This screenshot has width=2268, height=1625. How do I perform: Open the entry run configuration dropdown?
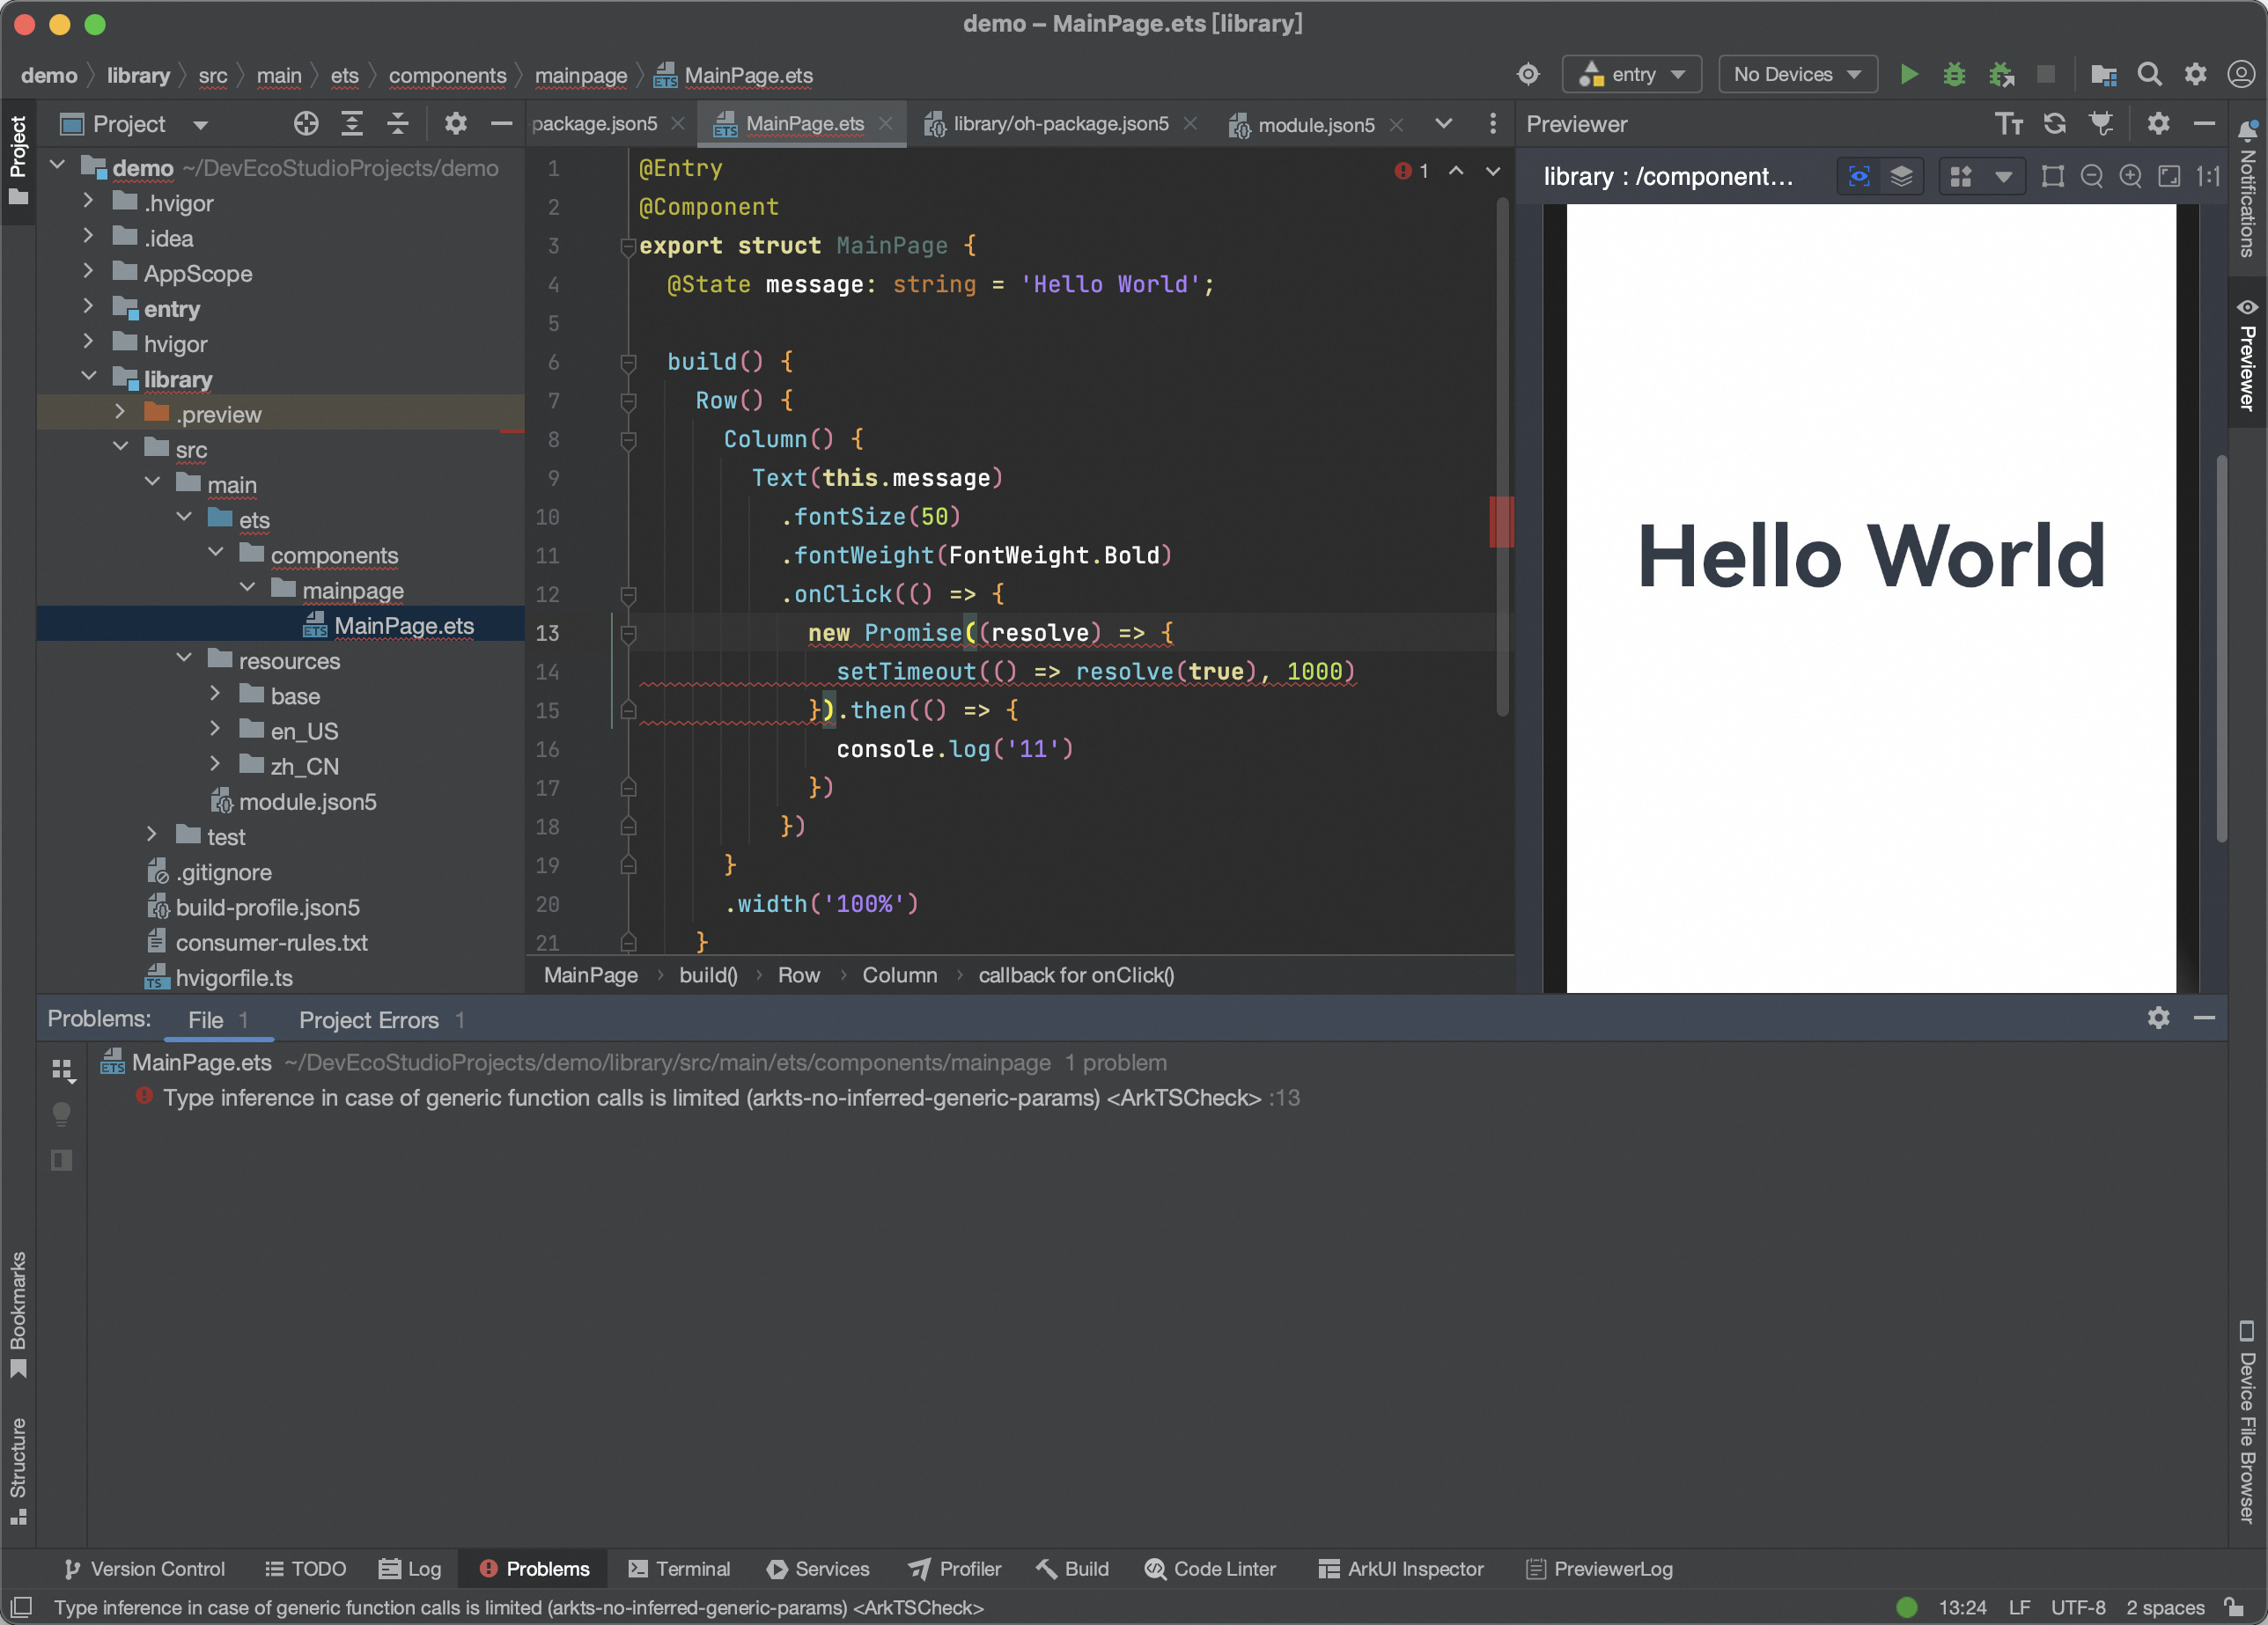tap(1631, 74)
